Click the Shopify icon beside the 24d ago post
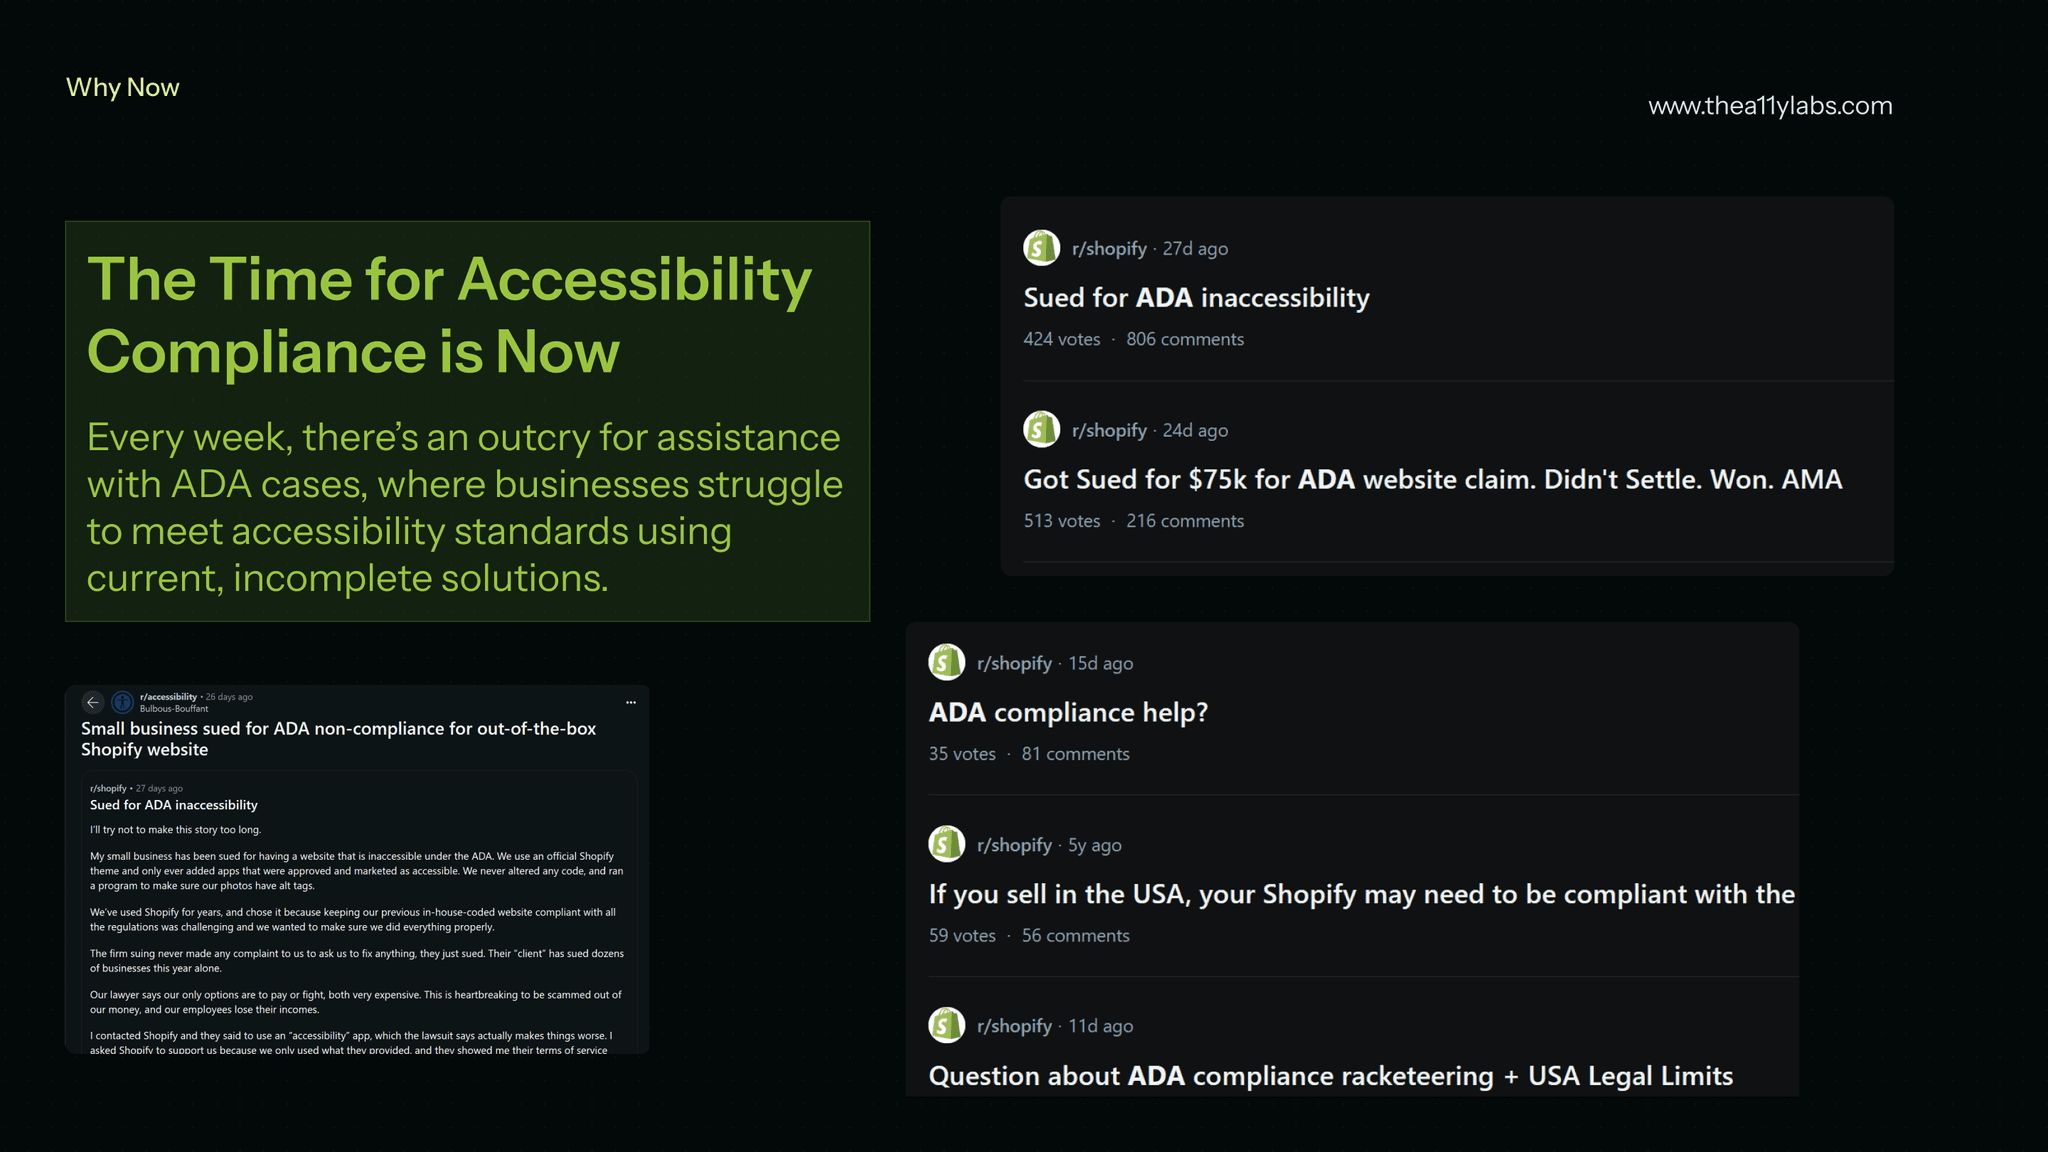 pos(1041,430)
